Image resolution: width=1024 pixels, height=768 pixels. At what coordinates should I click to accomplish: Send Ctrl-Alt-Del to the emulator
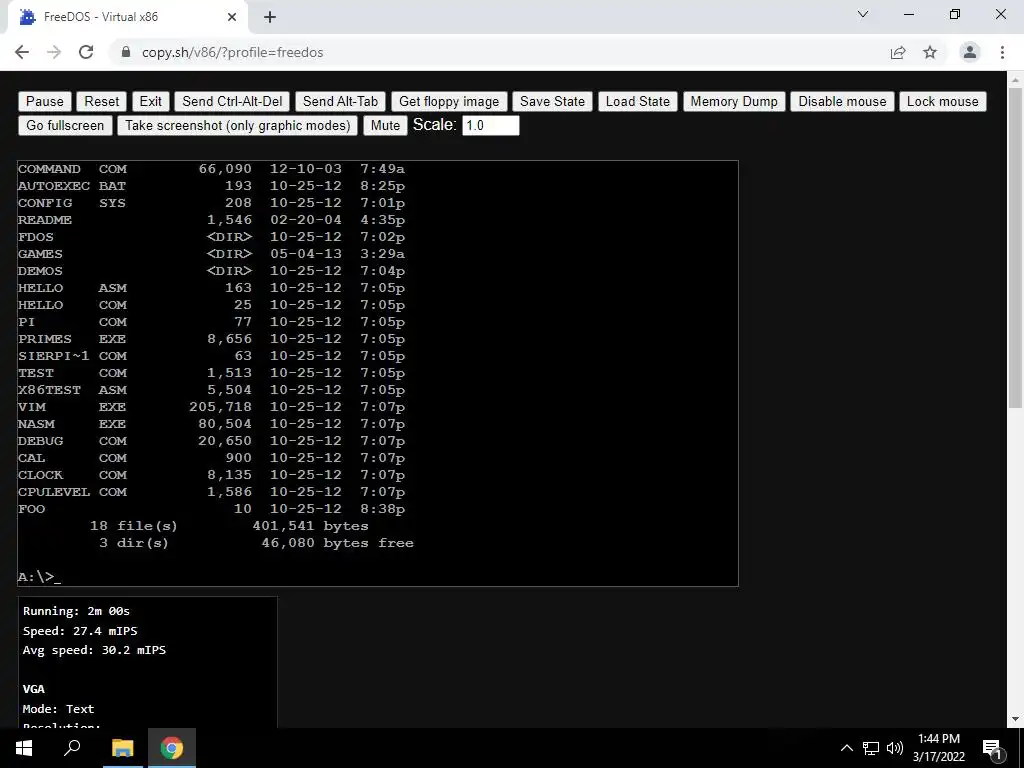(x=232, y=101)
